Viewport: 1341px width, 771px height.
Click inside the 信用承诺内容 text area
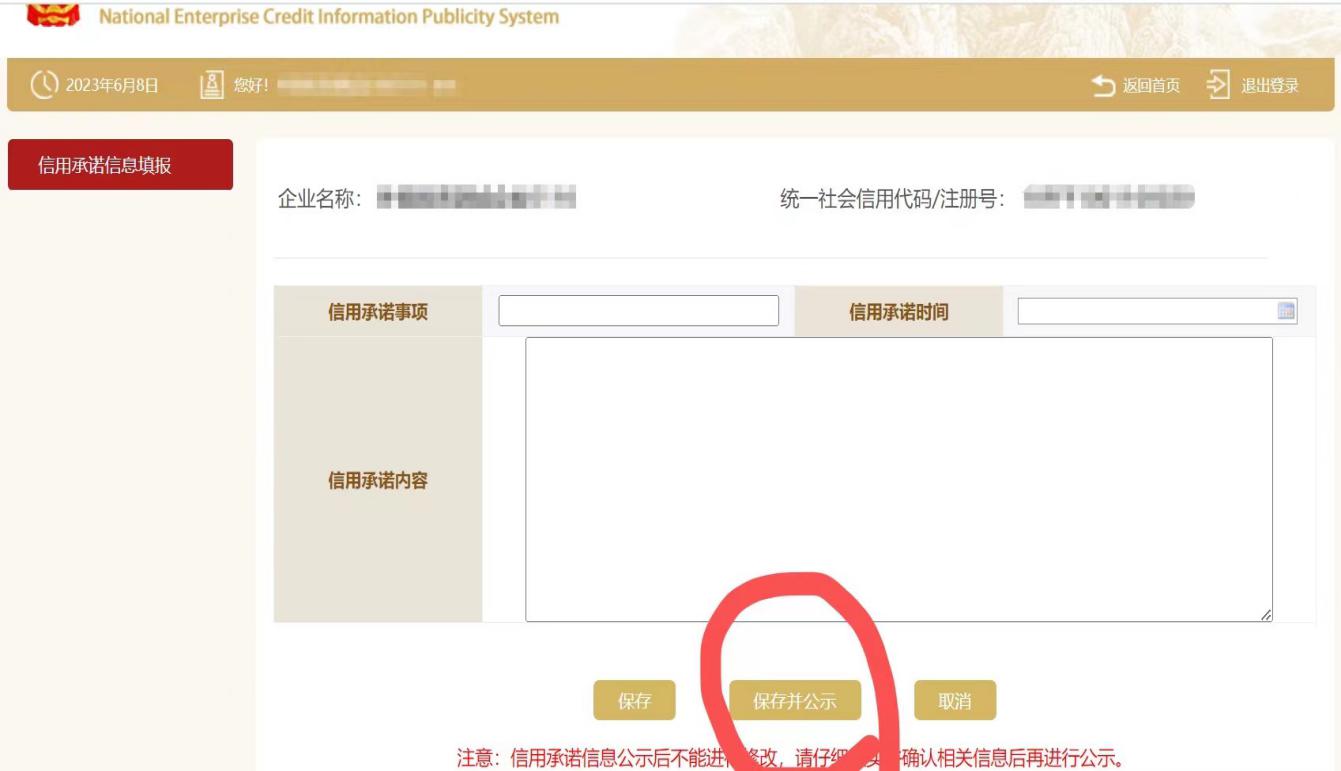pos(898,479)
